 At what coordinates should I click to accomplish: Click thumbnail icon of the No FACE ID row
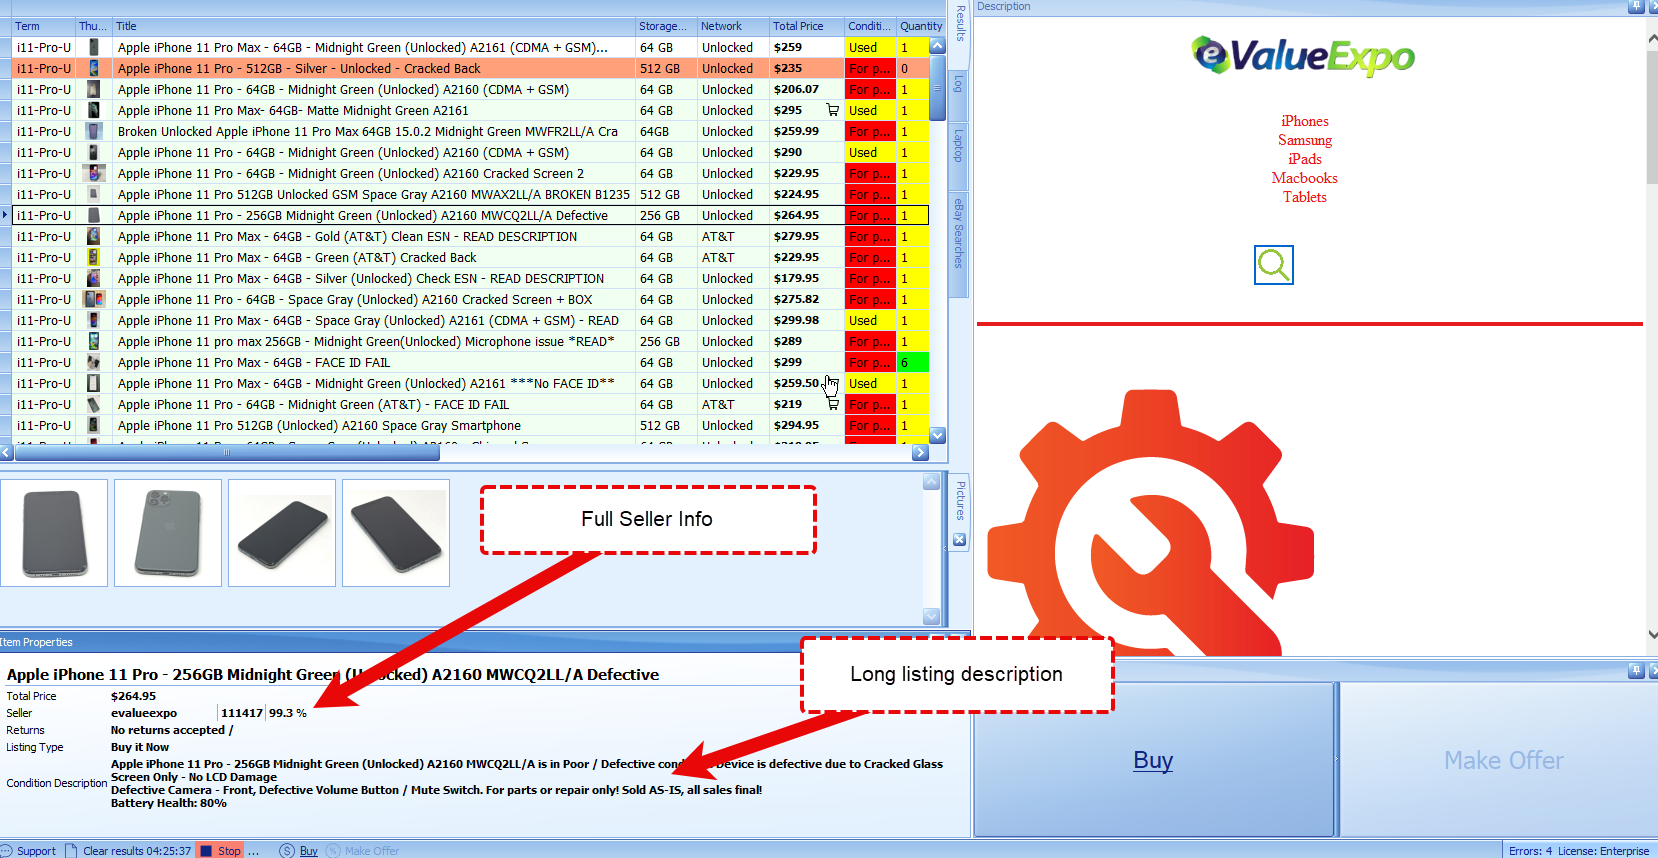(x=93, y=383)
